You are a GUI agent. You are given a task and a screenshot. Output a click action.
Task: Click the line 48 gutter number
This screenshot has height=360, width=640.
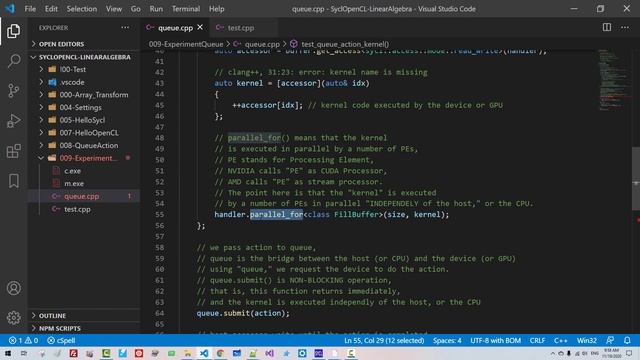coord(159,138)
